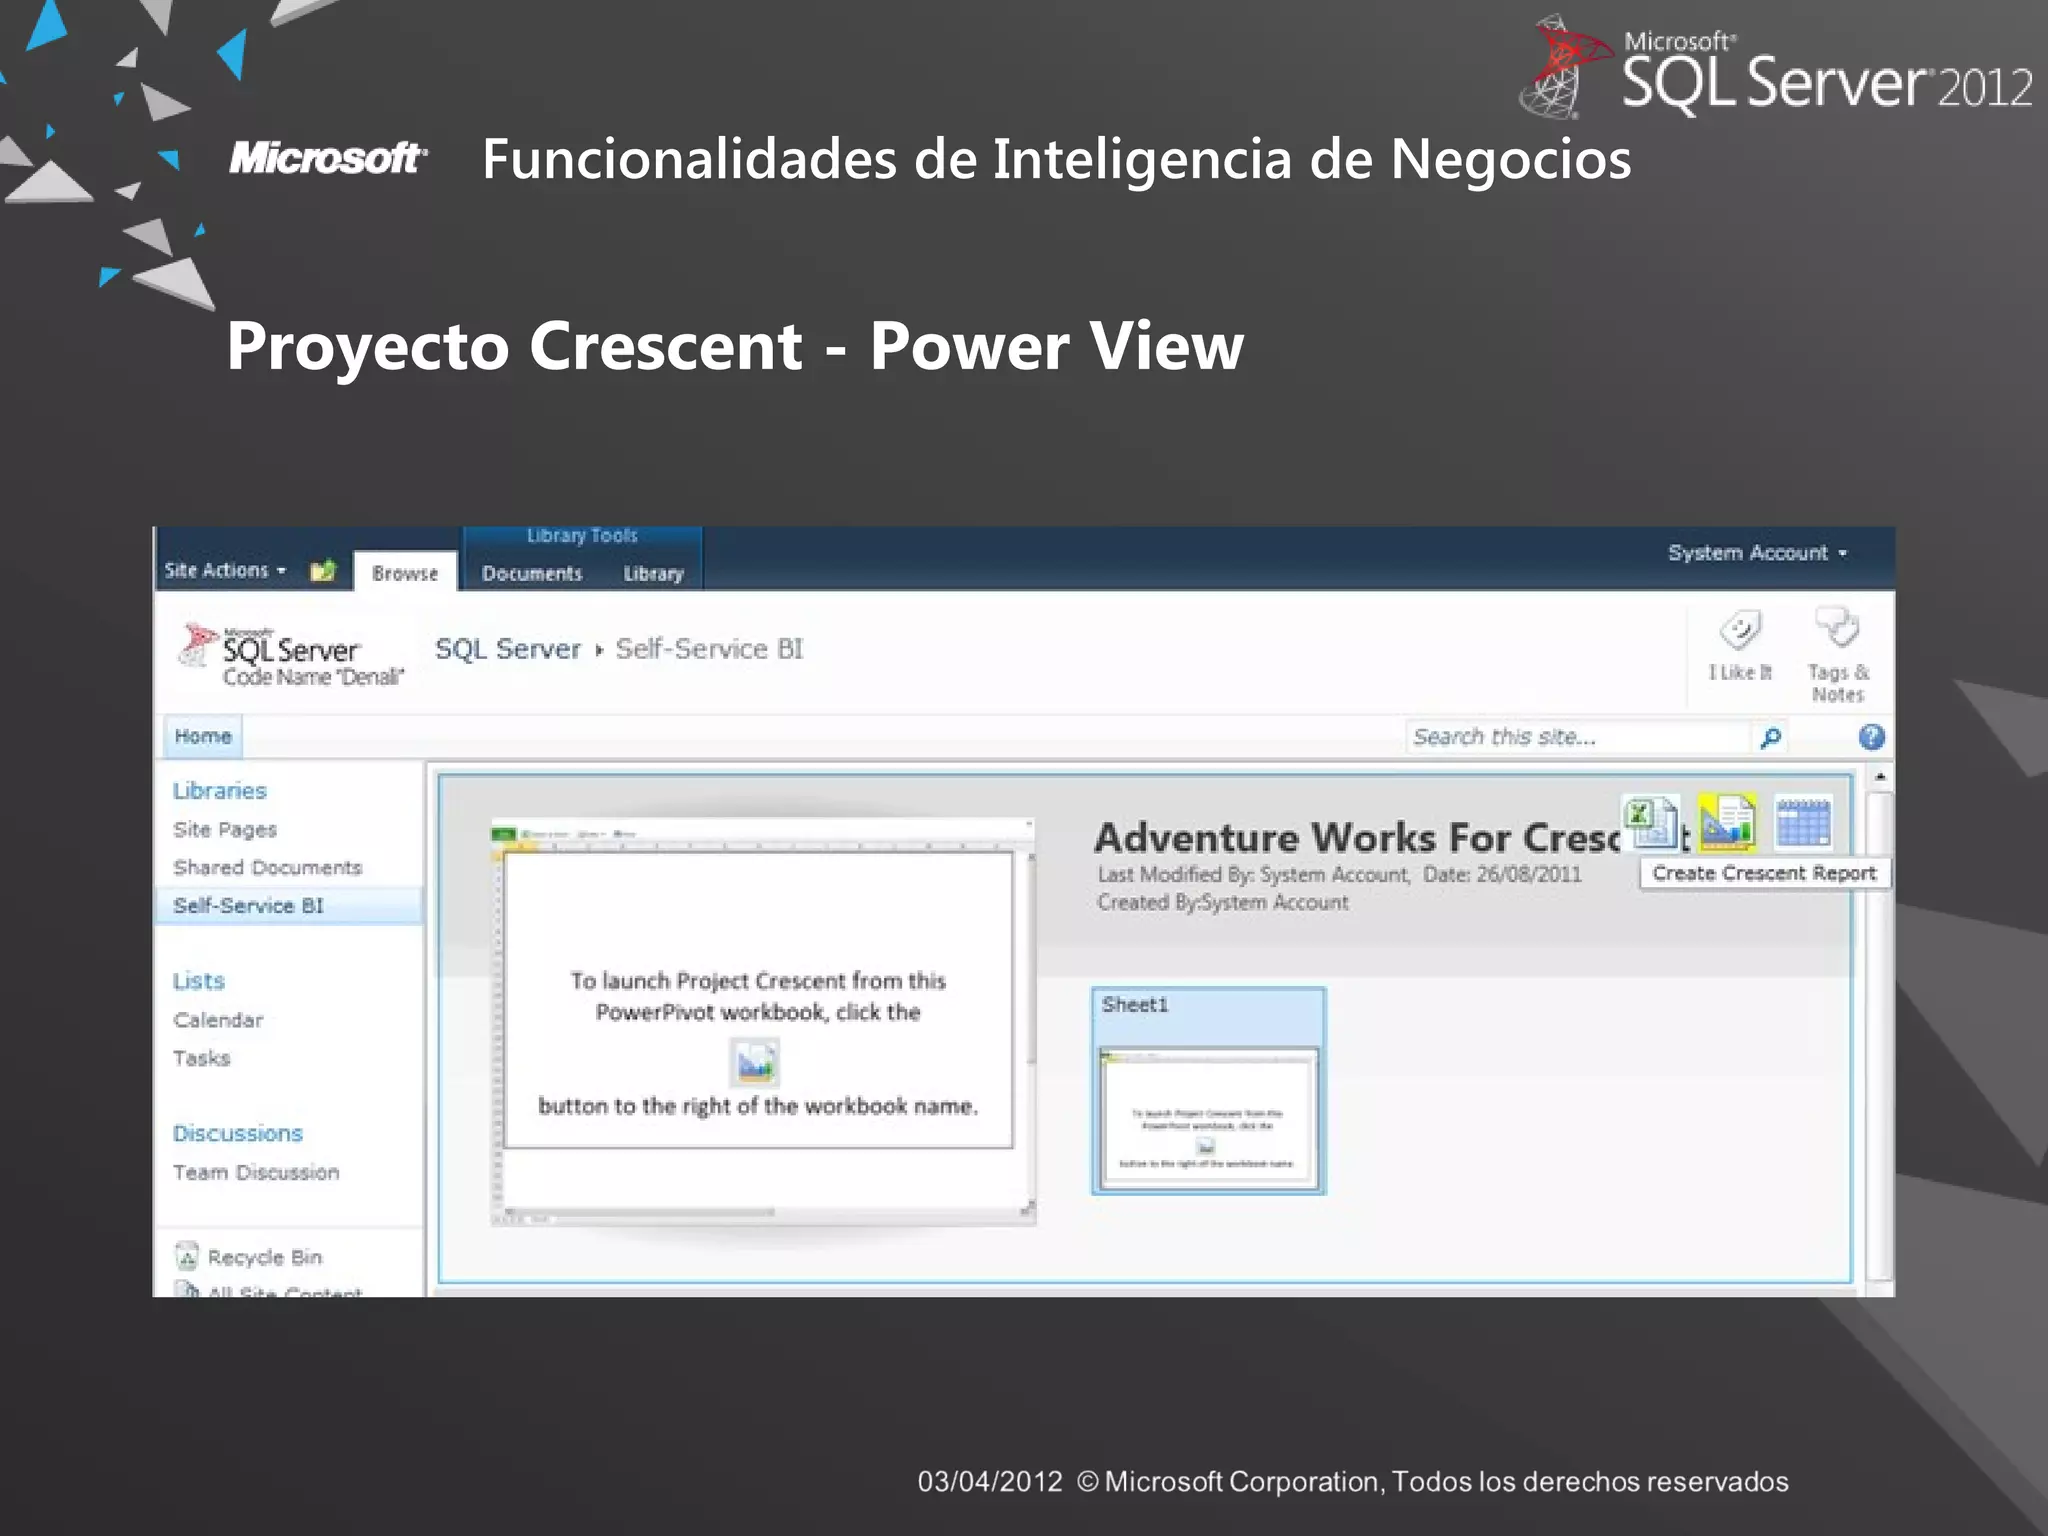Go to Site Pages library

click(x=225, y=830)
